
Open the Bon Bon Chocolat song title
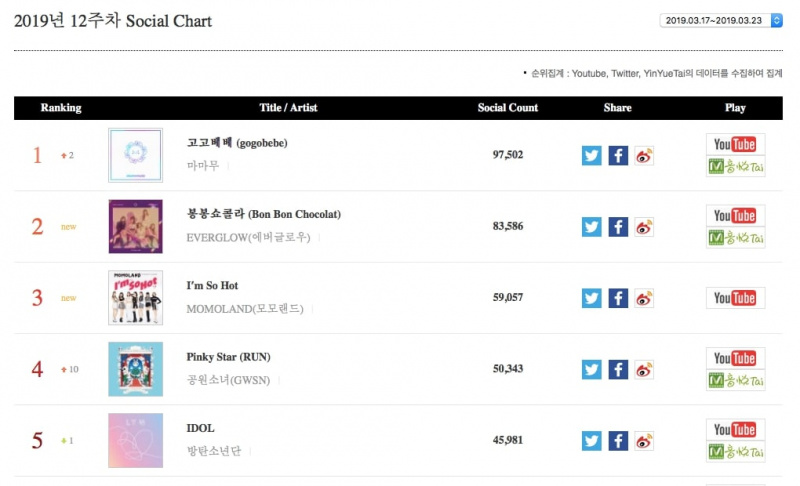[x=264, y=214]
